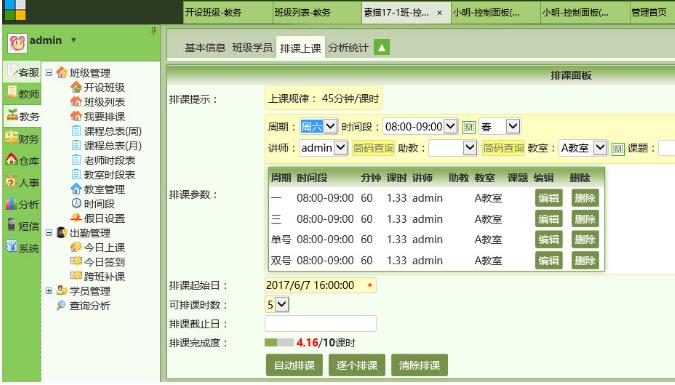Click the green up-arrow collapse icon
The width and height of the screenshot is (675, 385).
click(x=382, y=47)
